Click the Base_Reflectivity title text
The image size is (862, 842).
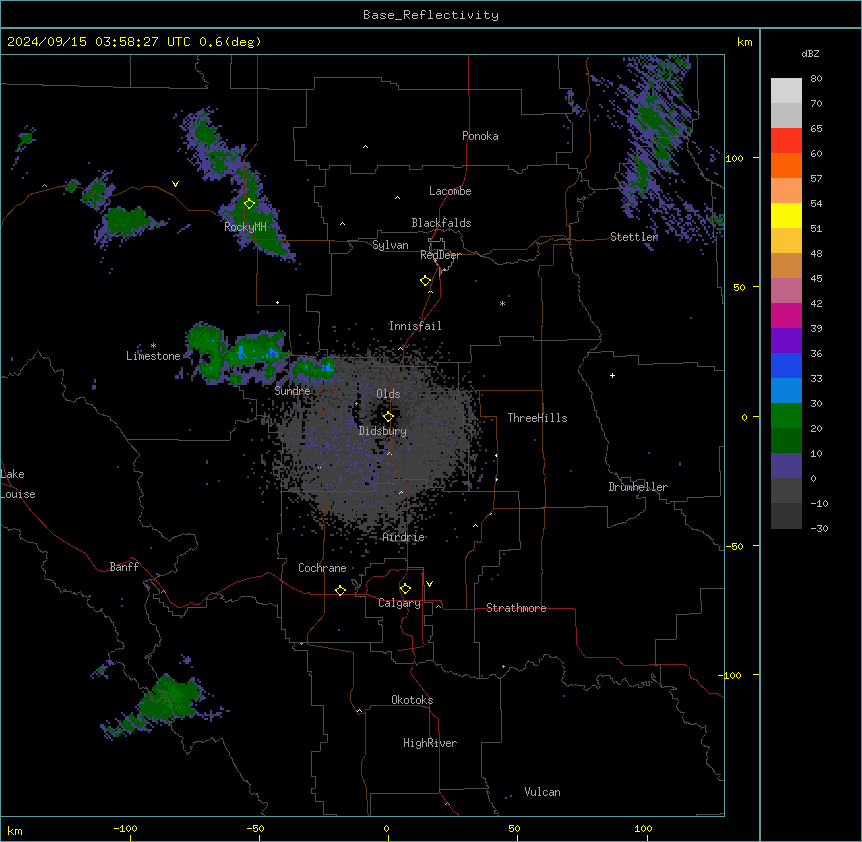tap(431, 15)
